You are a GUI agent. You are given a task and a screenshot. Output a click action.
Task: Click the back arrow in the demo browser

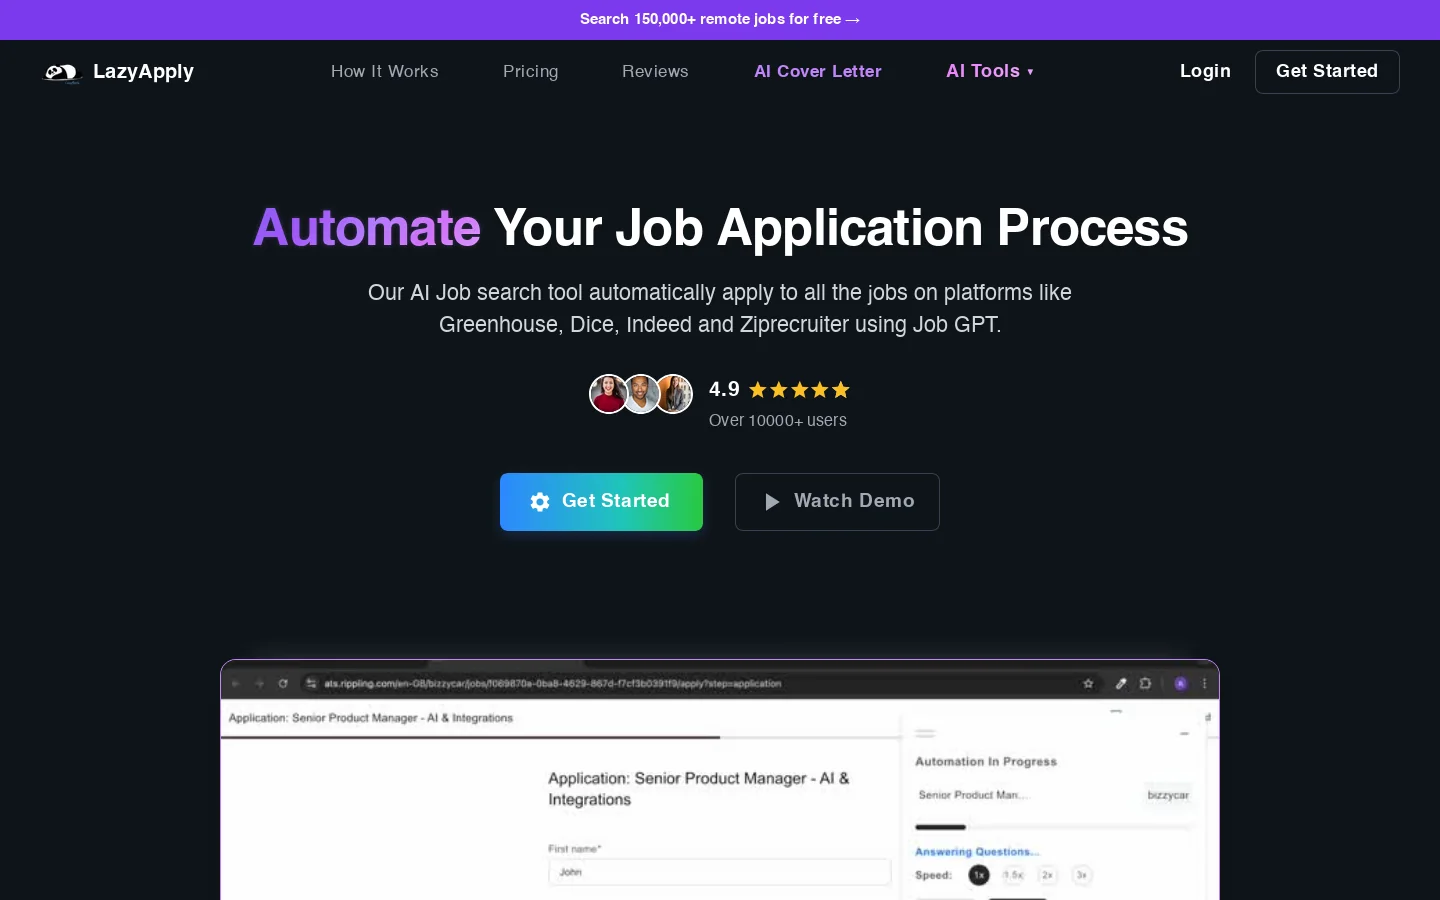[x=236, y=684]
